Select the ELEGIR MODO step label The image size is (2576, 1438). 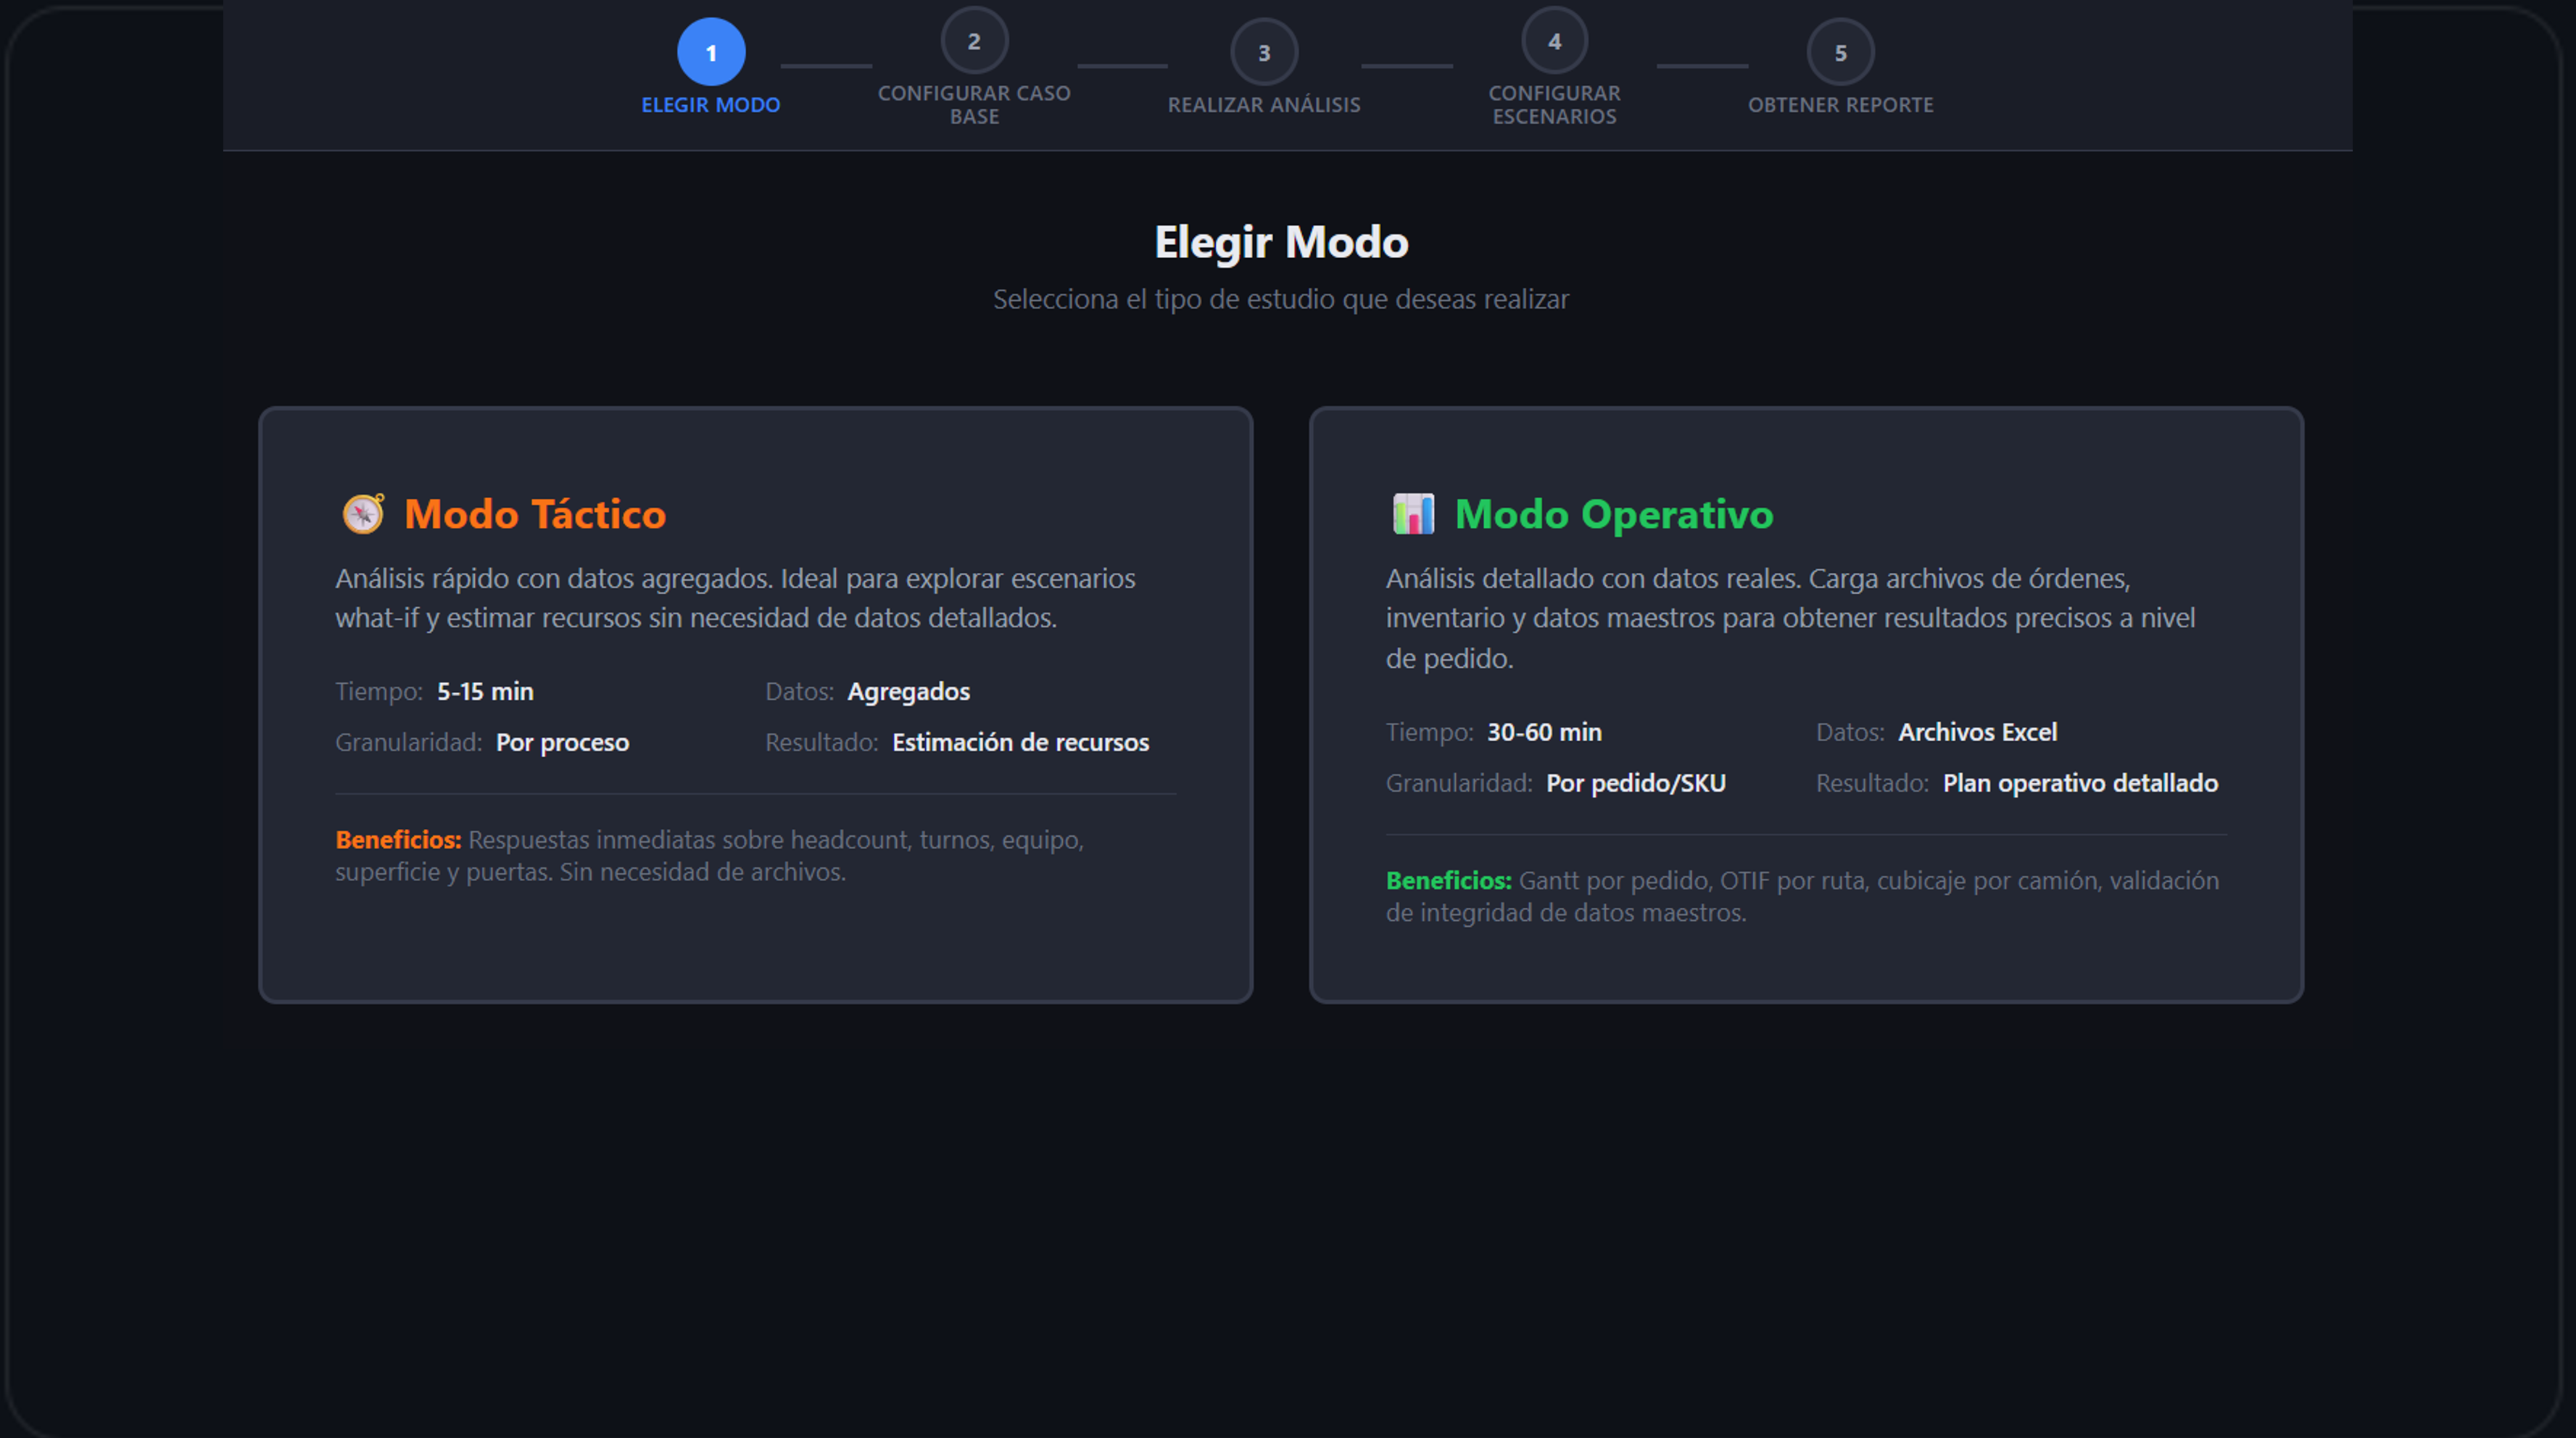click(711, 105)
